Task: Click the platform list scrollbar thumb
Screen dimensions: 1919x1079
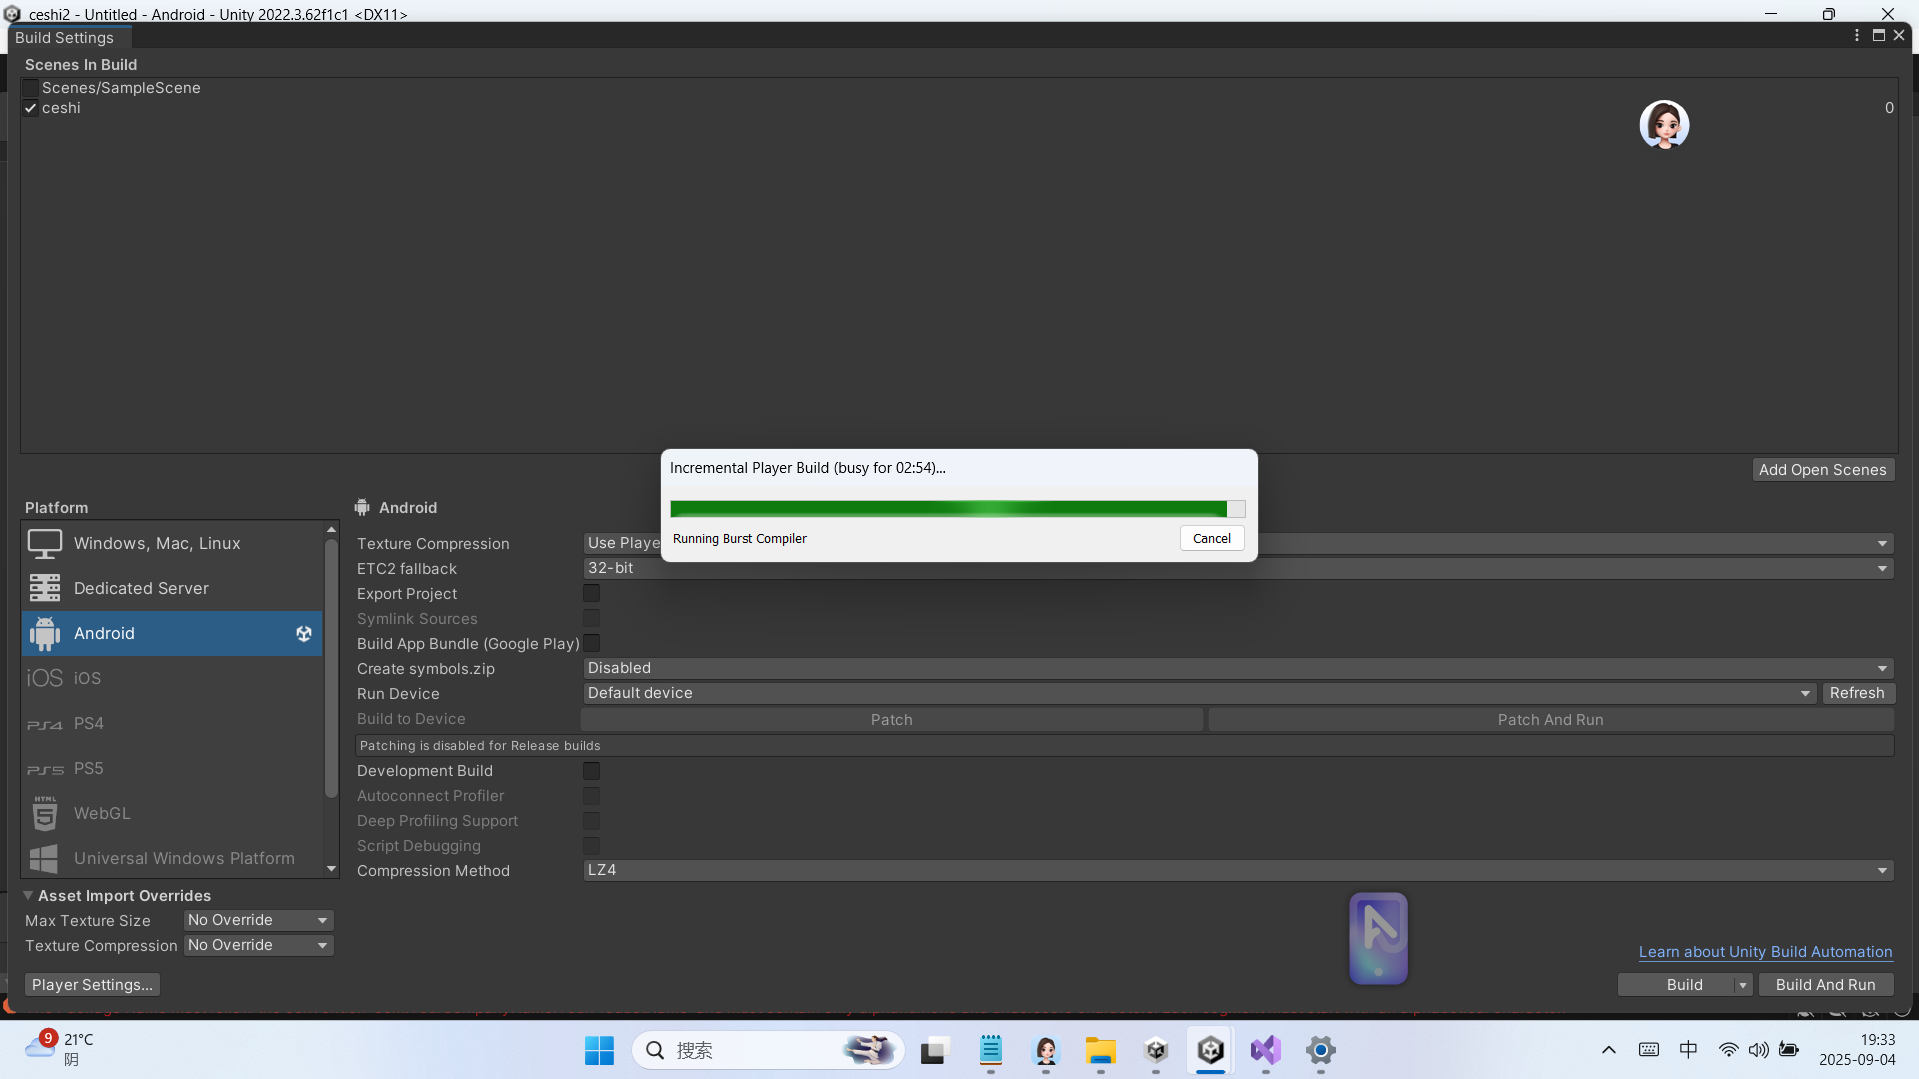Action: pos(331,670)
